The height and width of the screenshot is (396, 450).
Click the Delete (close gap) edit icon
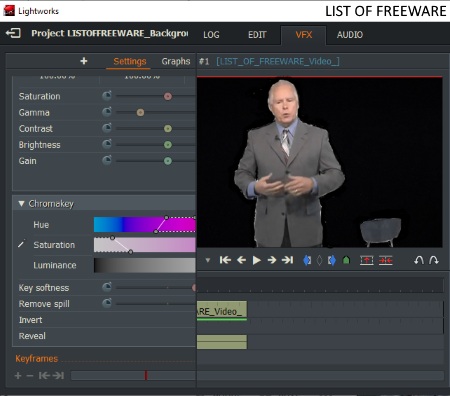pyautogui.click(x=385, y=260)
